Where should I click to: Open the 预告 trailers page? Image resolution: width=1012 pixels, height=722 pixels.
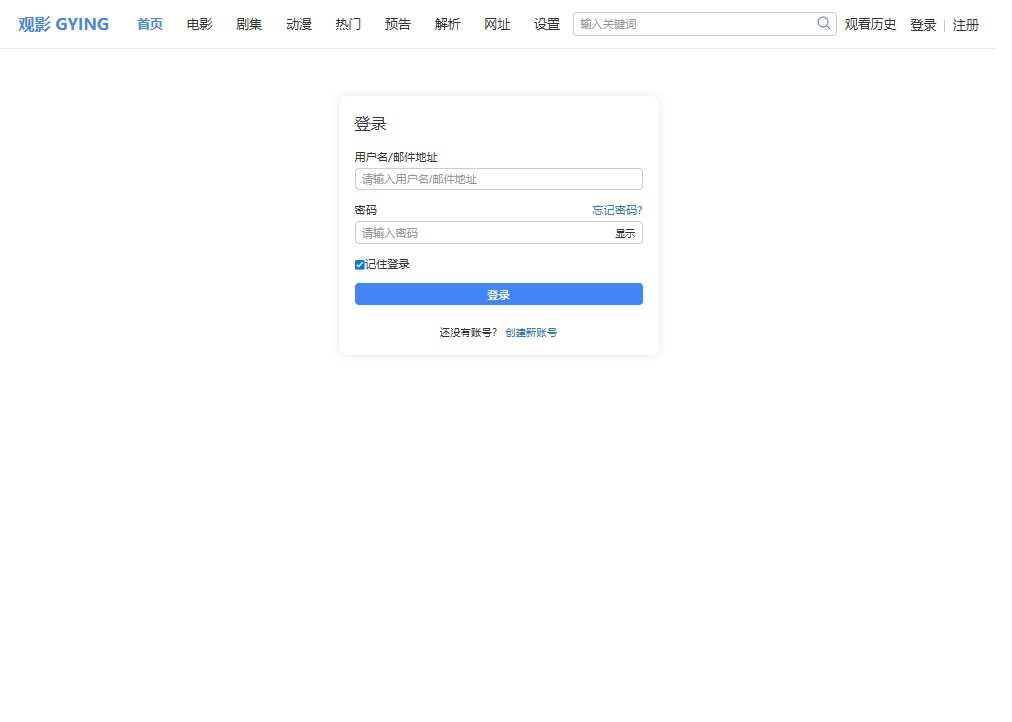397,25
